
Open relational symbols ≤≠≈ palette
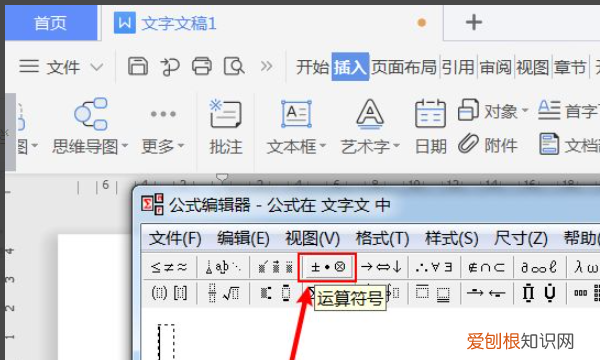(169, 267)
